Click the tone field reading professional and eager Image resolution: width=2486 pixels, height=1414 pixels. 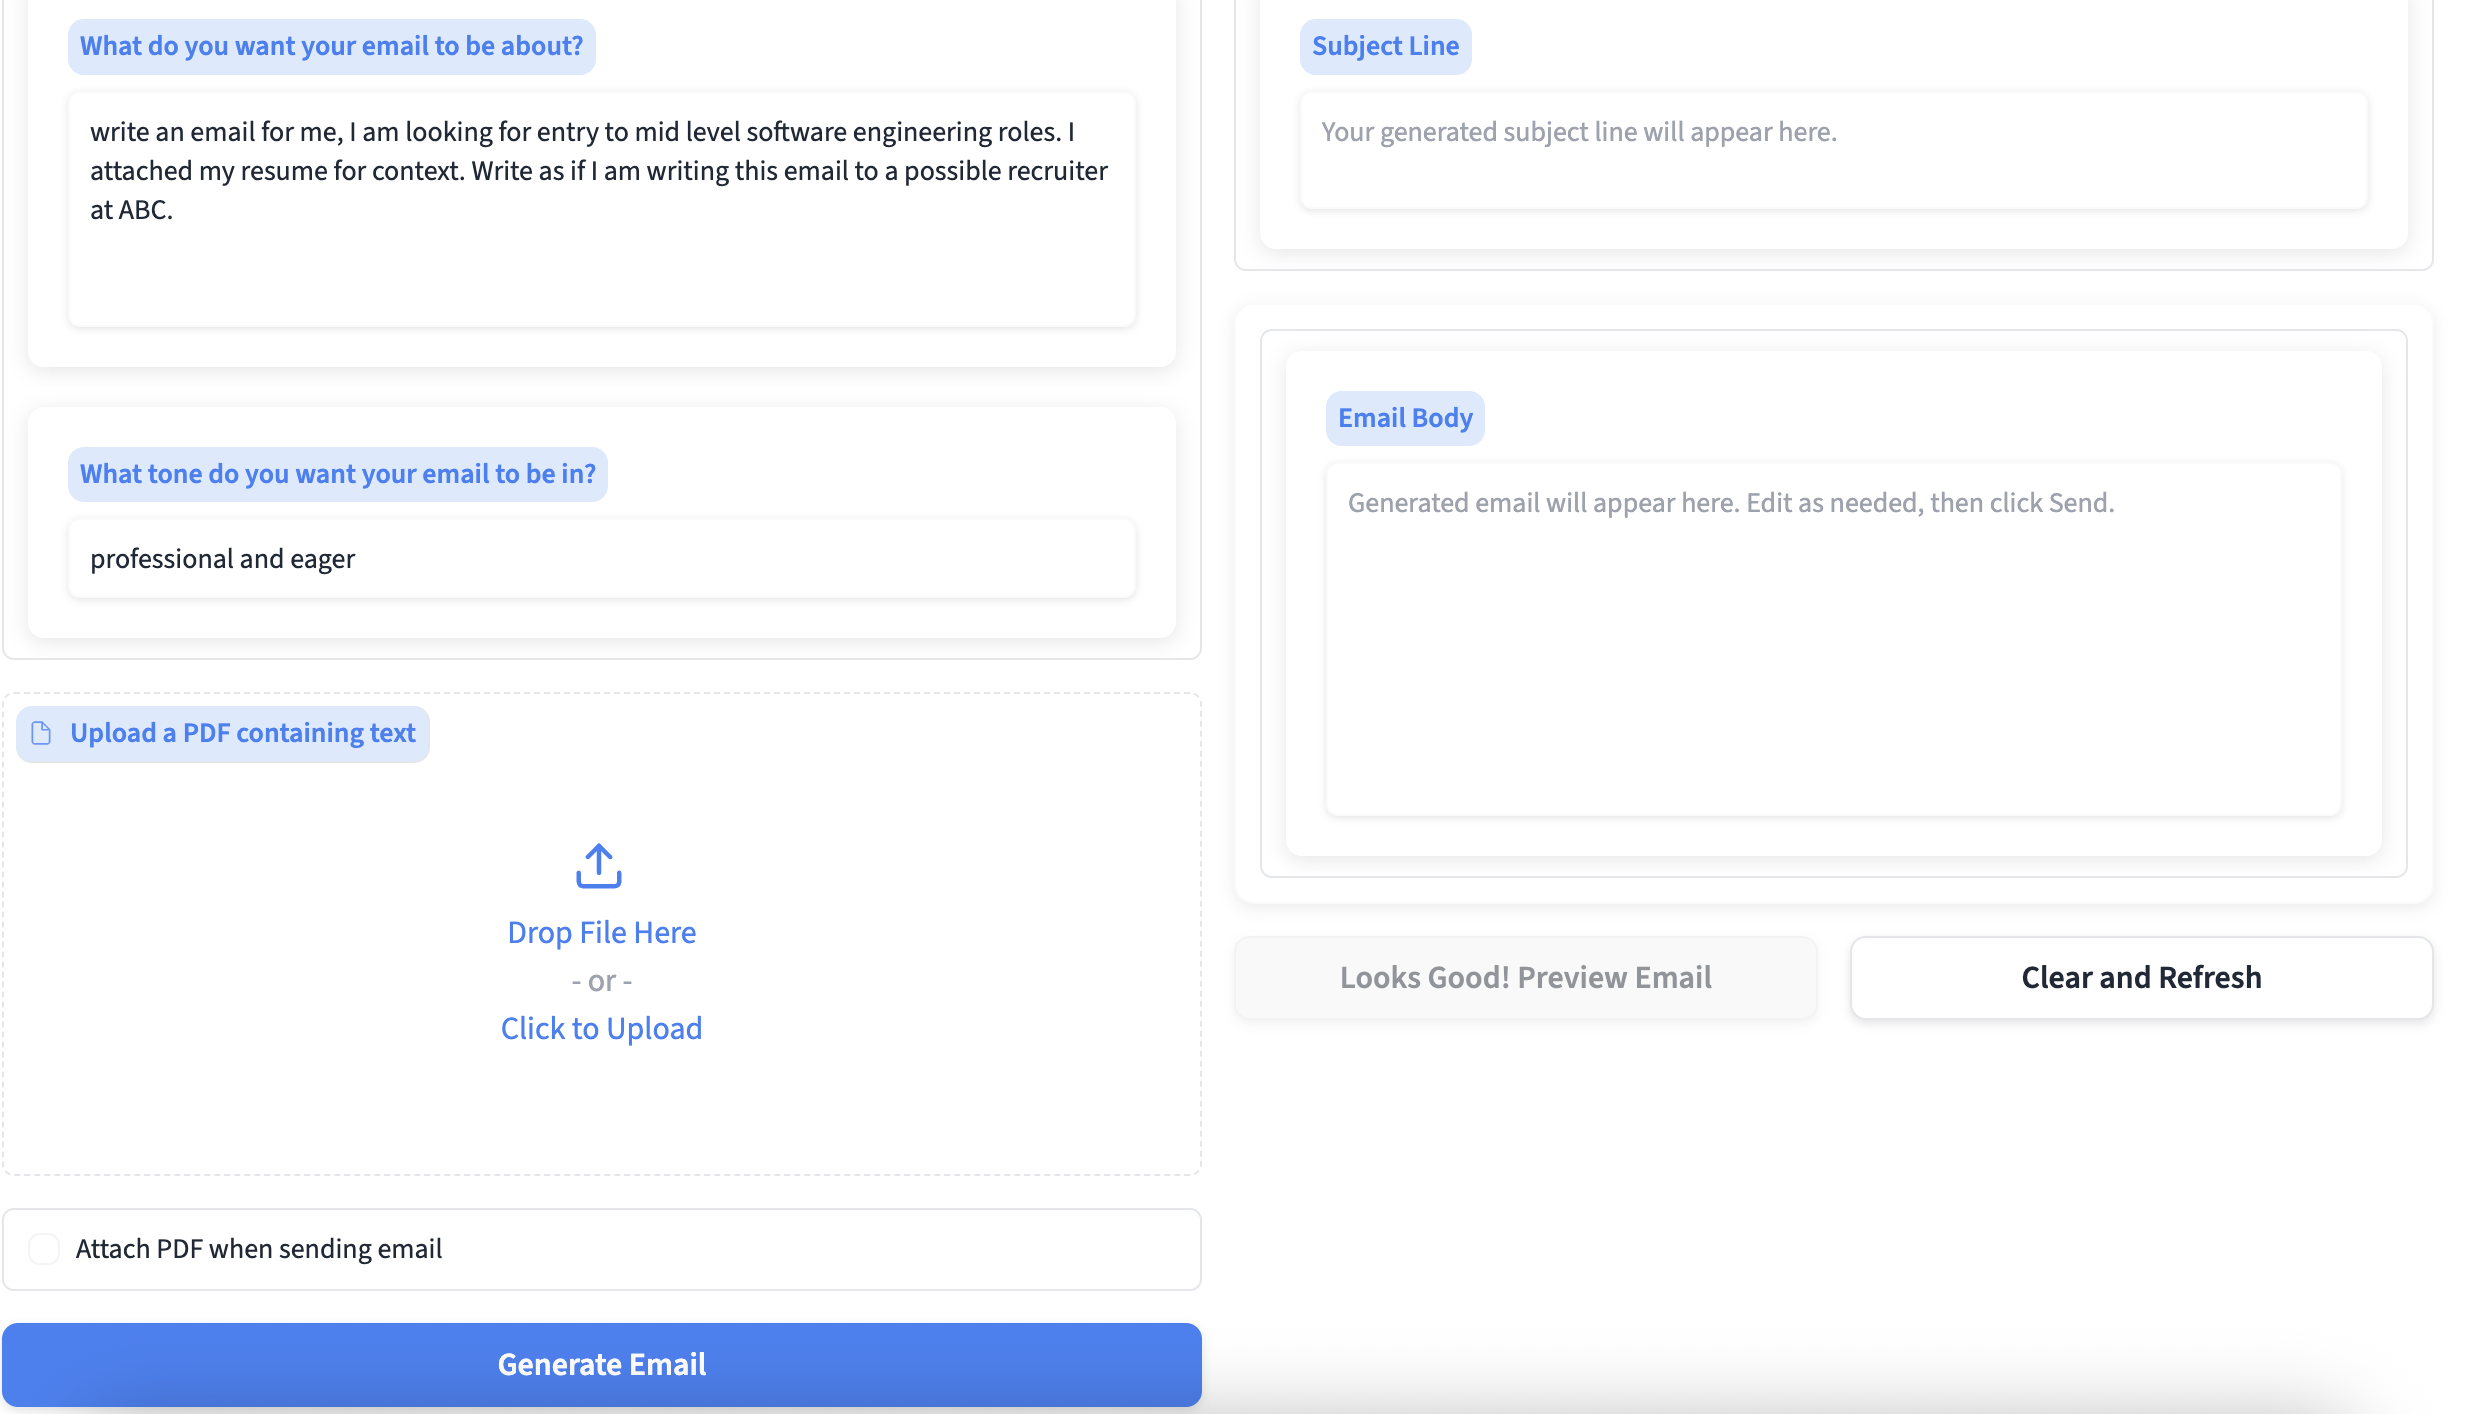click(601, 559)
